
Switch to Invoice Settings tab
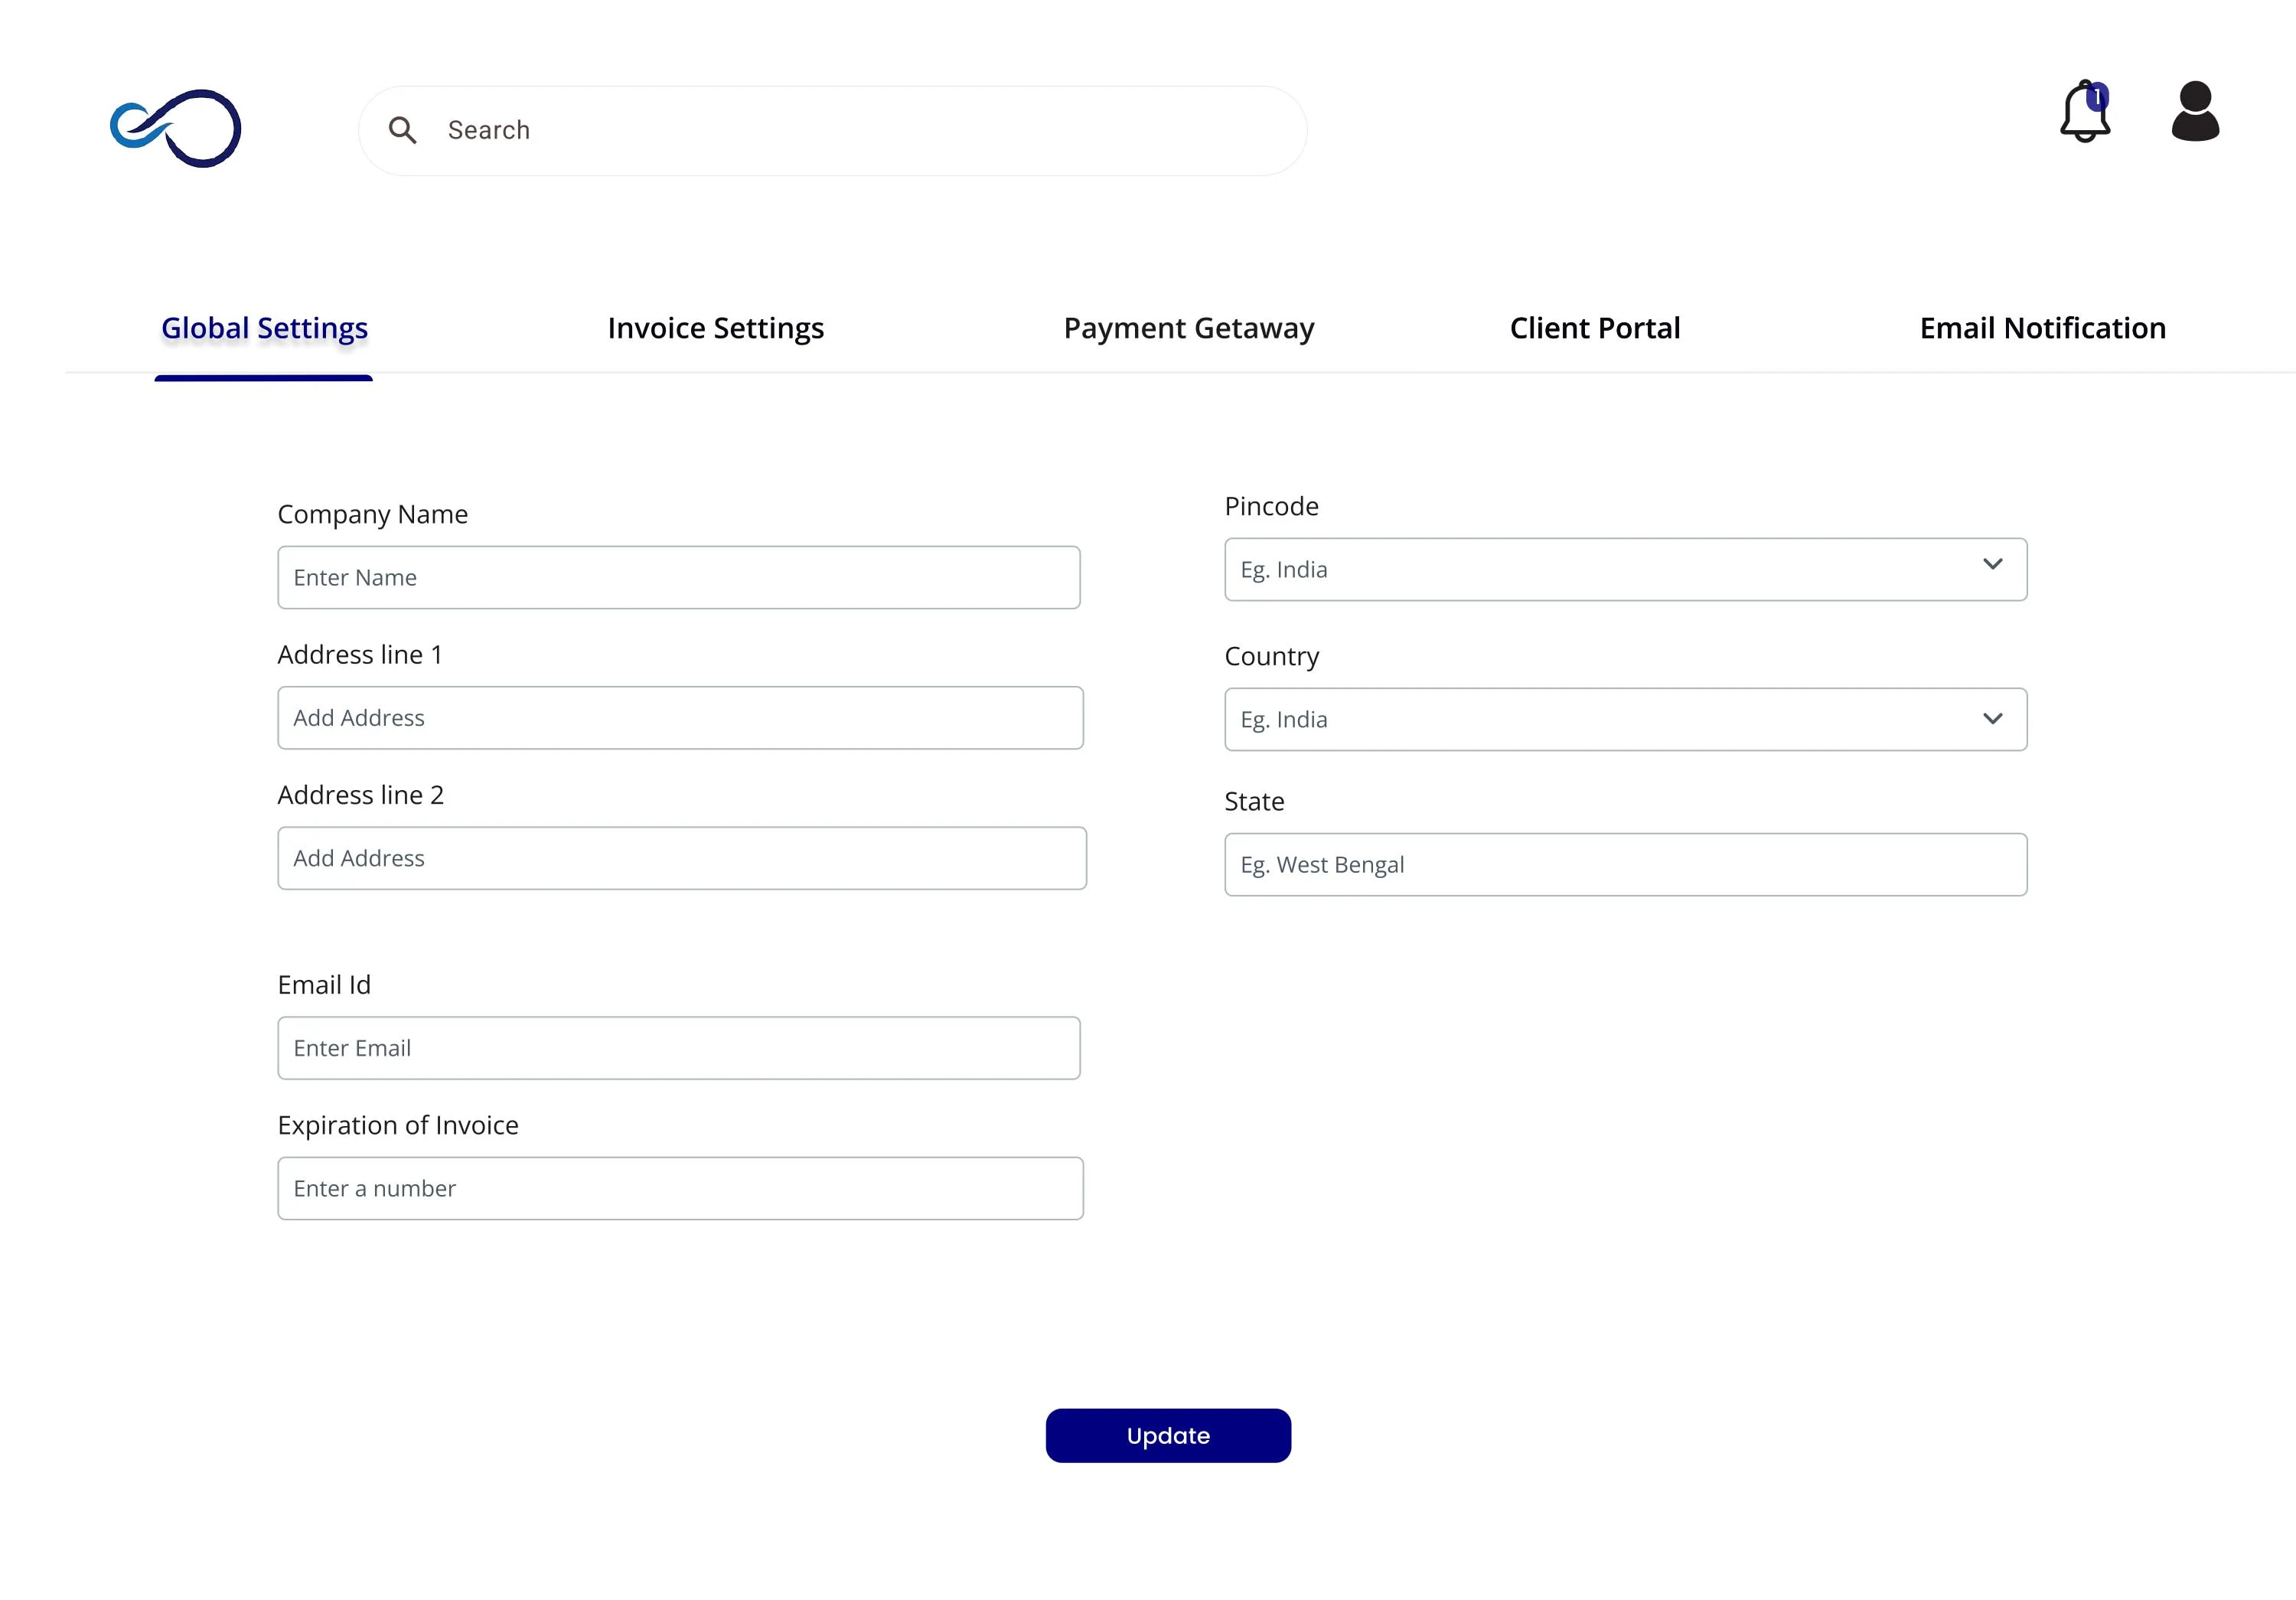point(715,328)
